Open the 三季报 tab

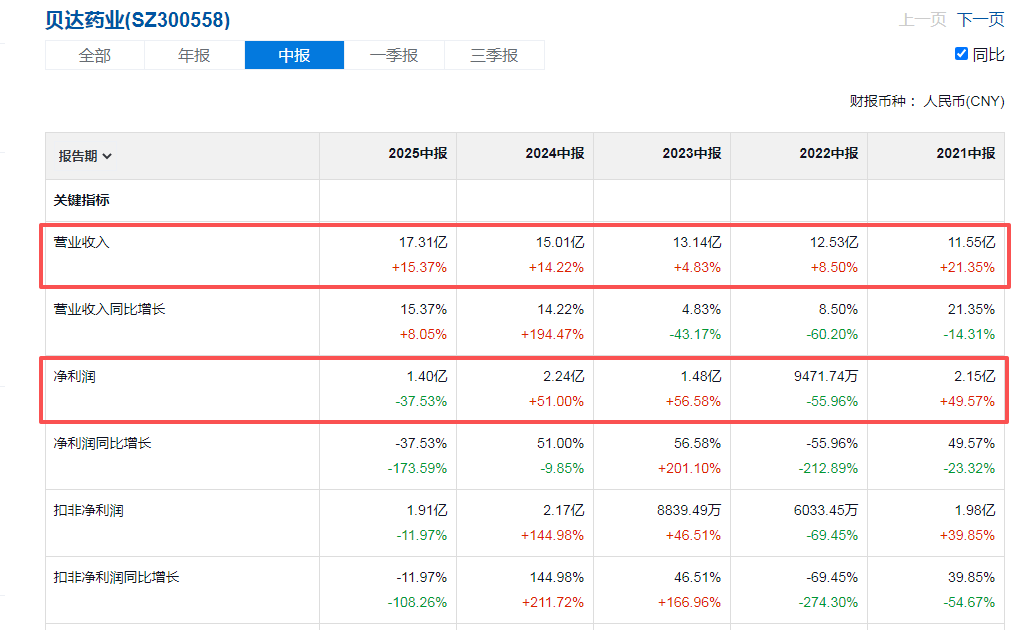[x=494, y=55]
